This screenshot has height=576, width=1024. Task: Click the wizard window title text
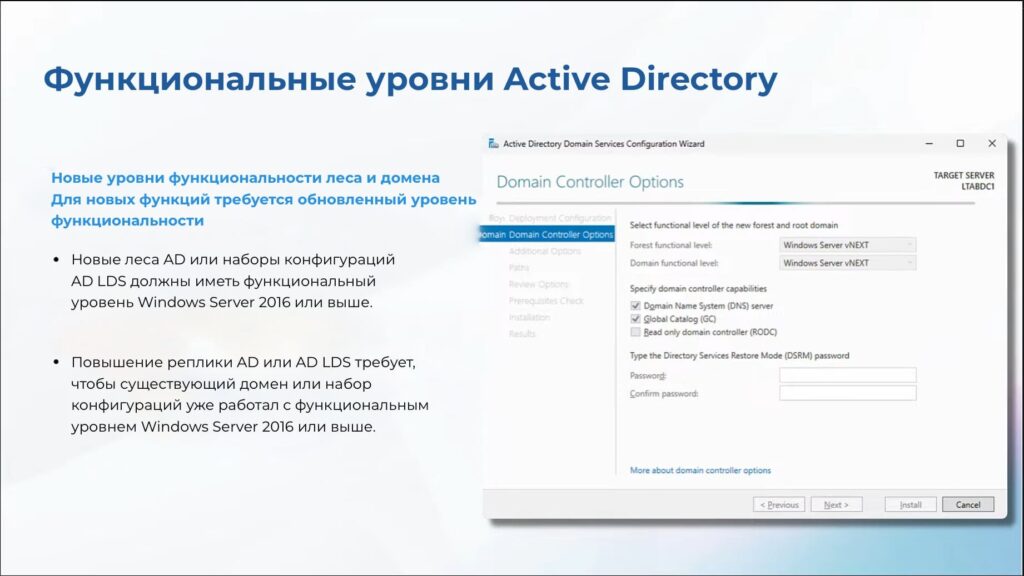pyautogui.click(x=603, y=144)
